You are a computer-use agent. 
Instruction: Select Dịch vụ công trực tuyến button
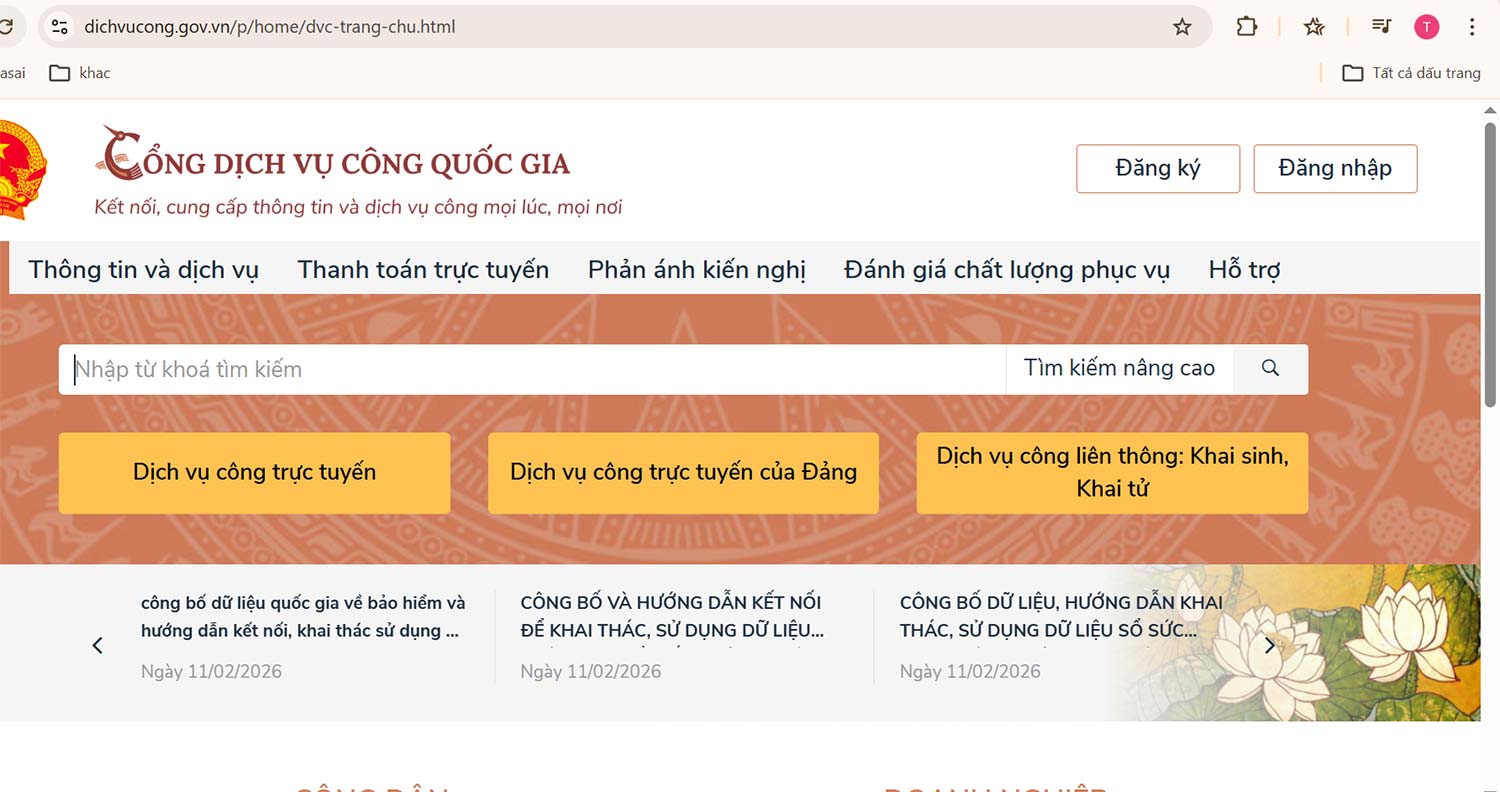click(x=254, y=472)
